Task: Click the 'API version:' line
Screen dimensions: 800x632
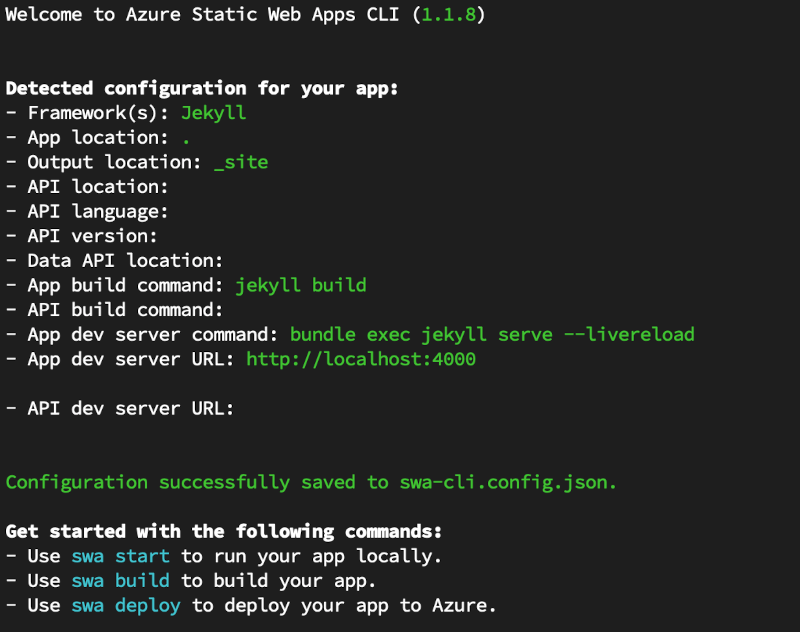Action: [x=81, y=236]
